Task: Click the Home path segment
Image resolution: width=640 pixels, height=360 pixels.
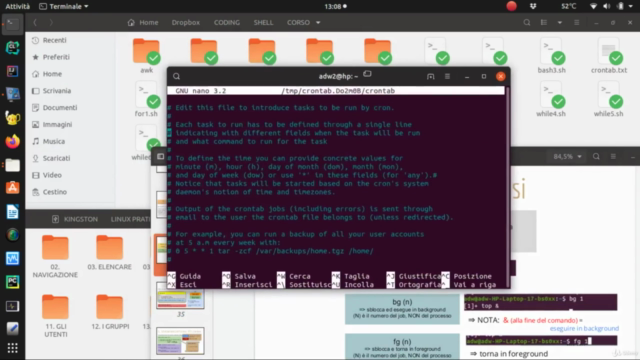Action: [x=143, y=22]
